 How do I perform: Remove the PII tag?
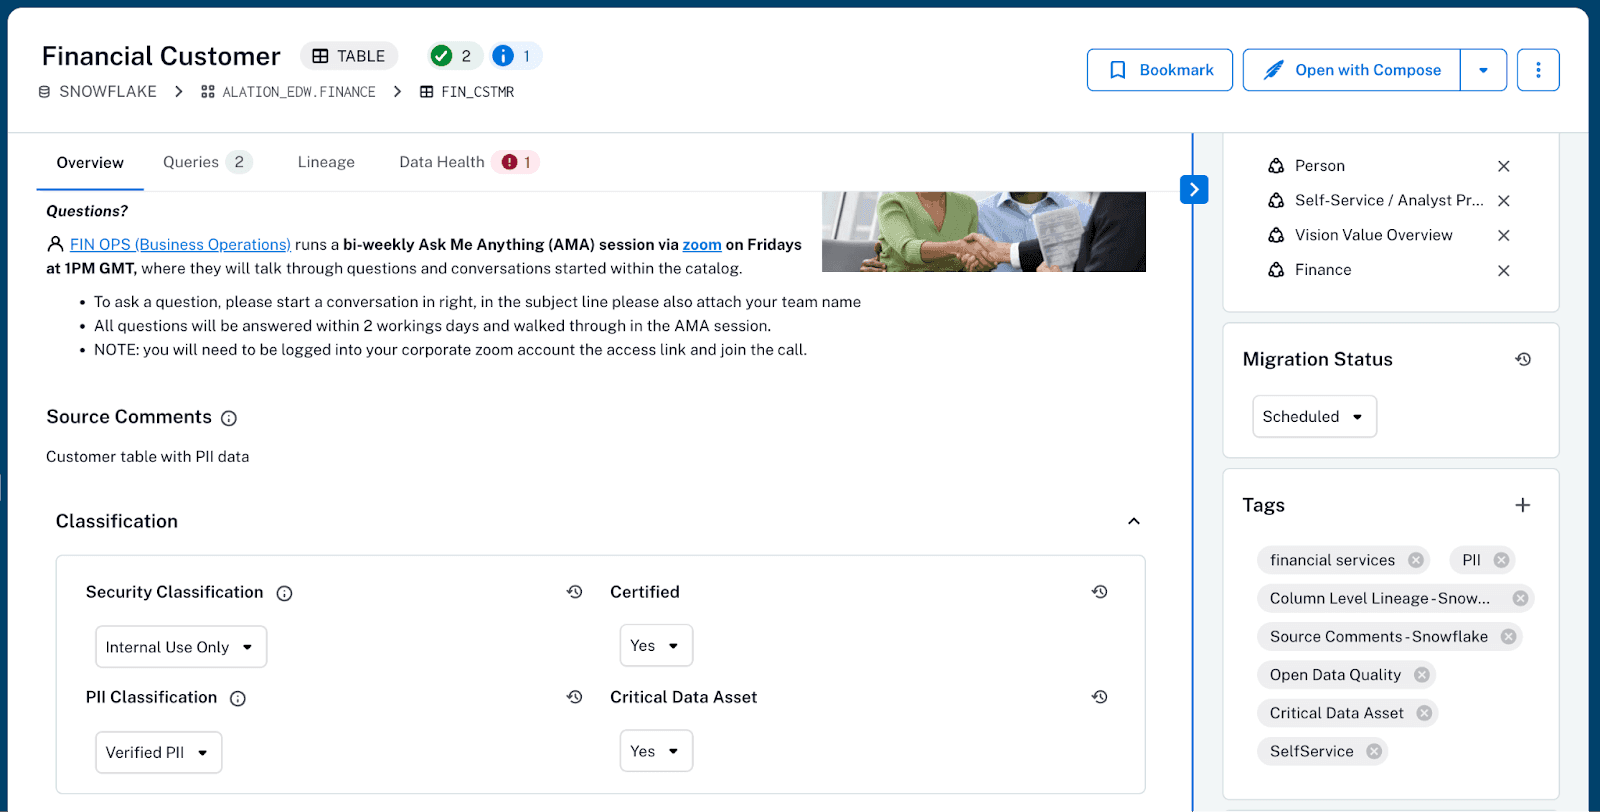1501,560
